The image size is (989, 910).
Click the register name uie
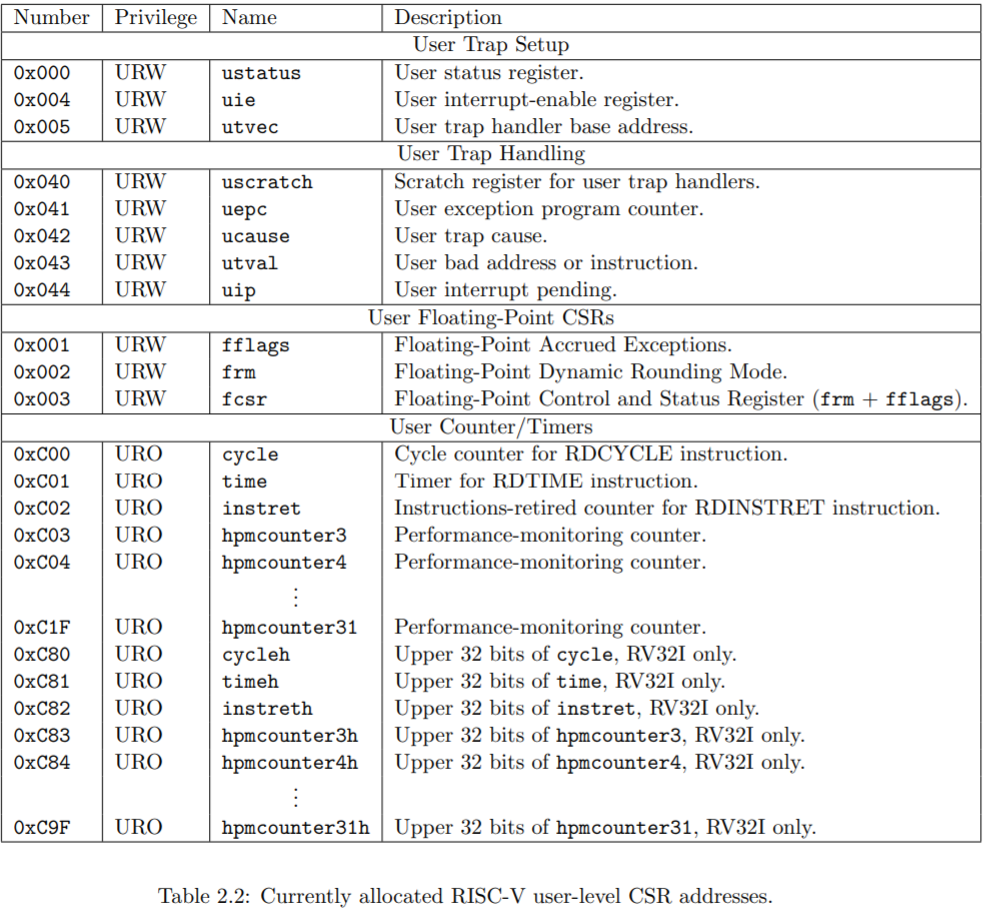[238, 100]
